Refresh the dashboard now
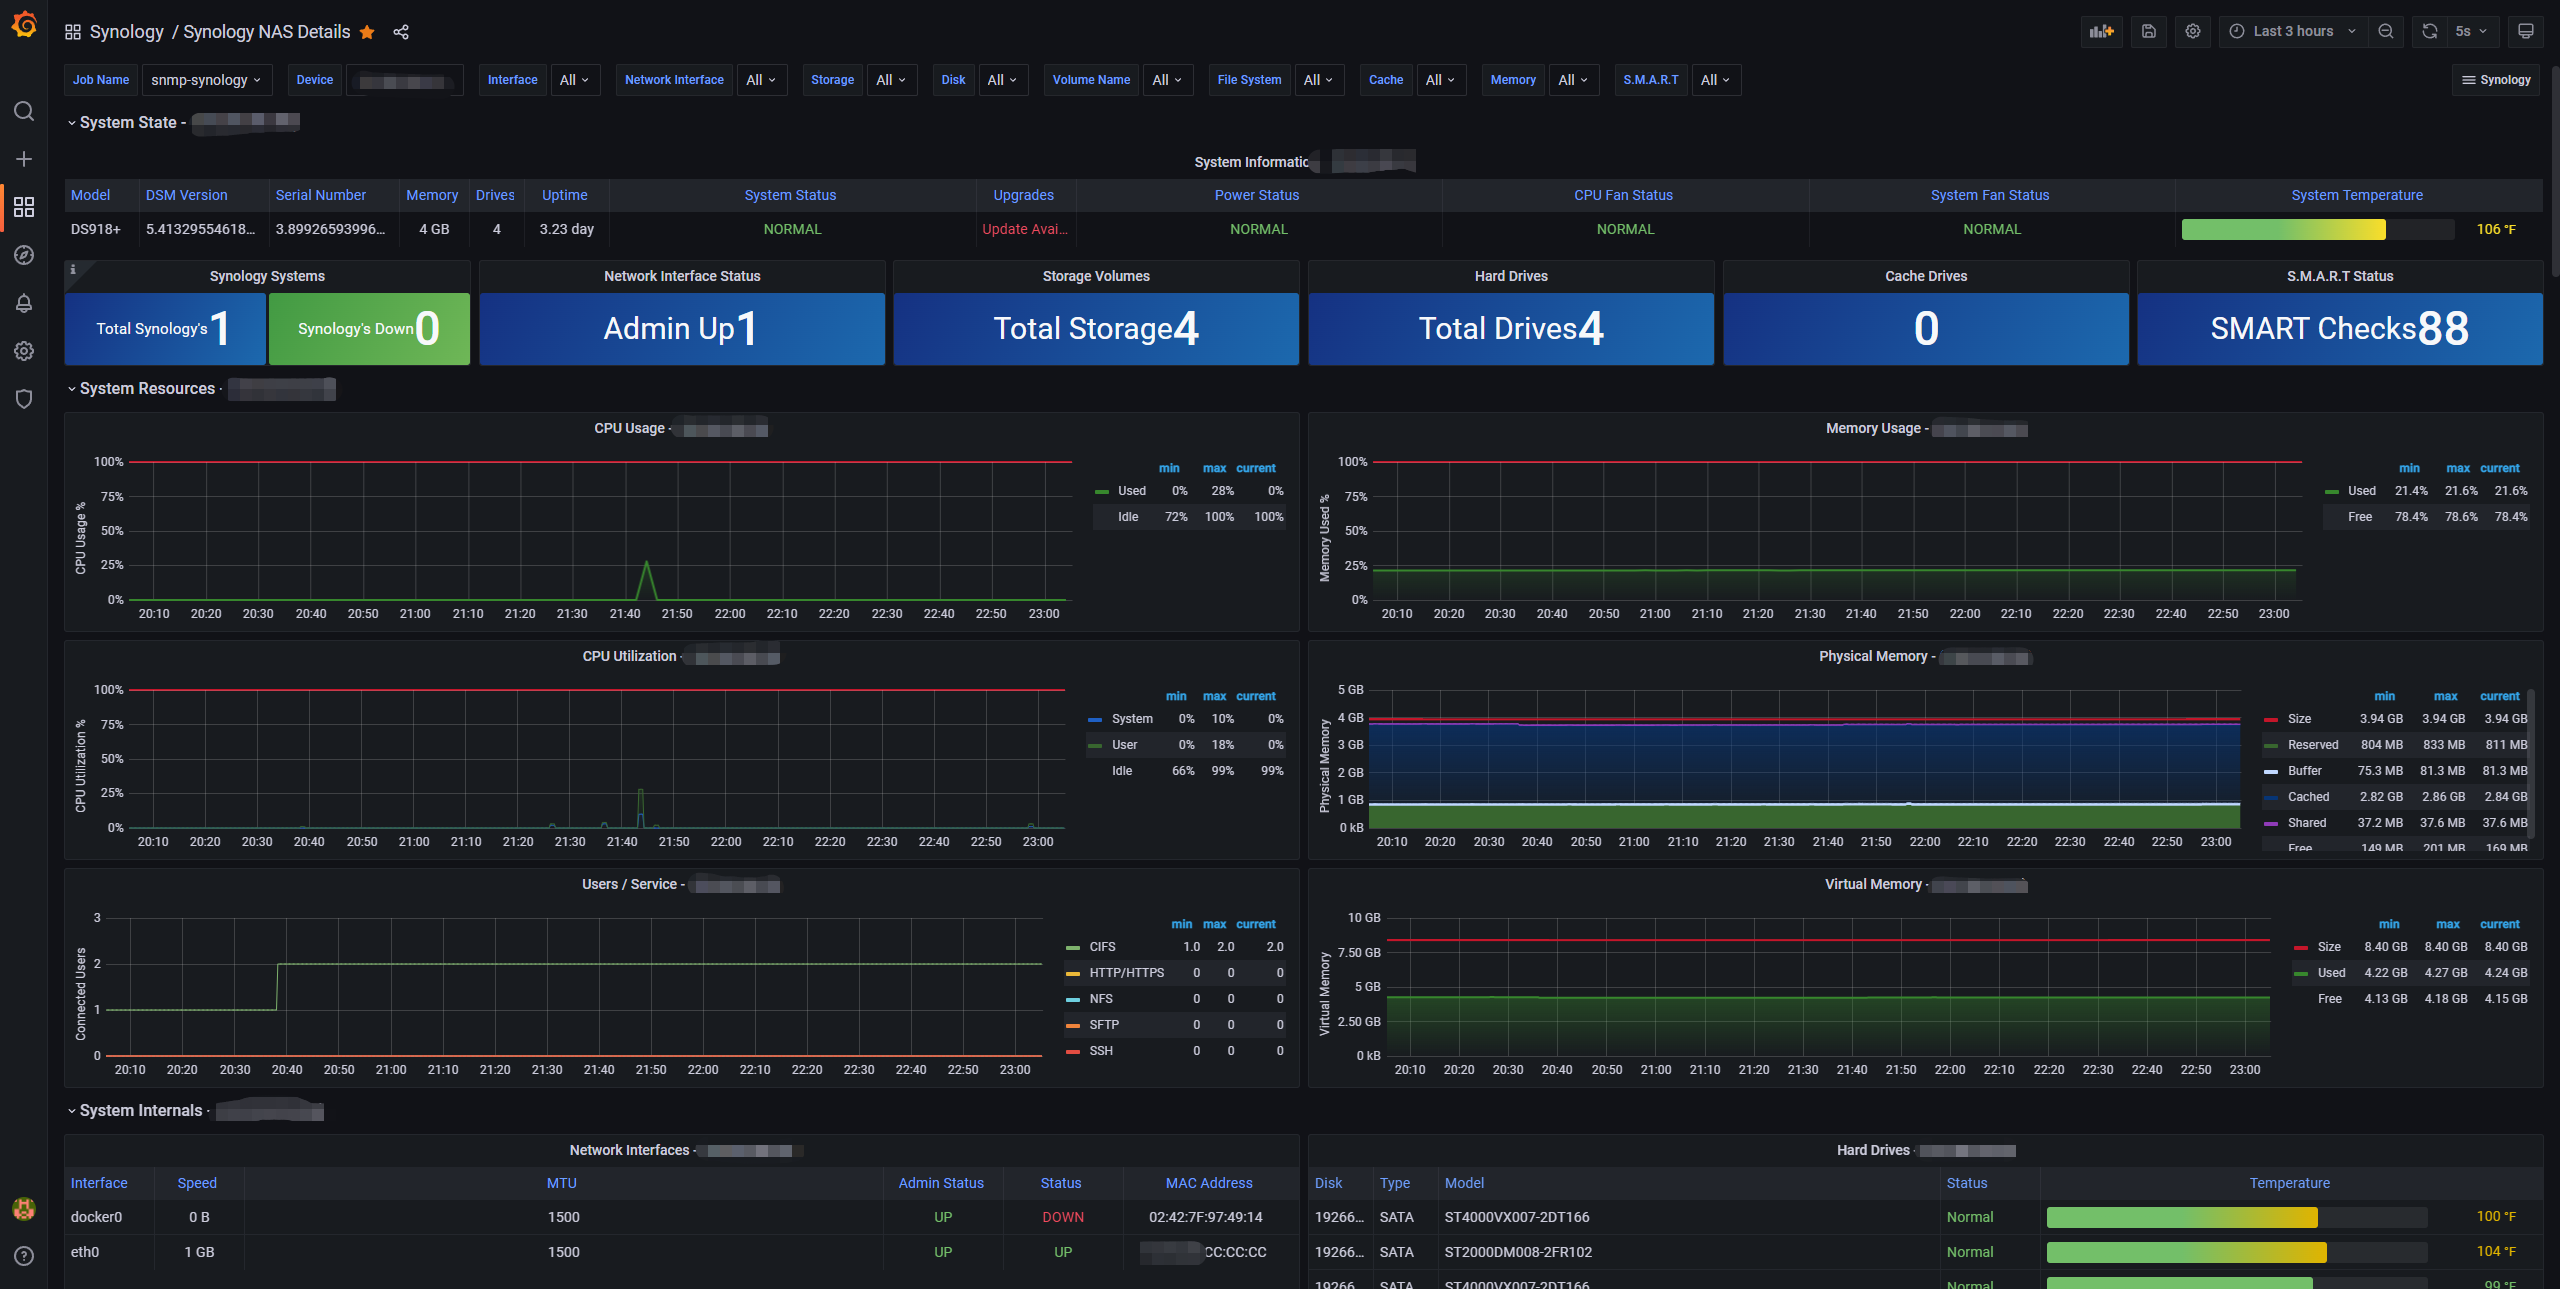 point(2430,31)
